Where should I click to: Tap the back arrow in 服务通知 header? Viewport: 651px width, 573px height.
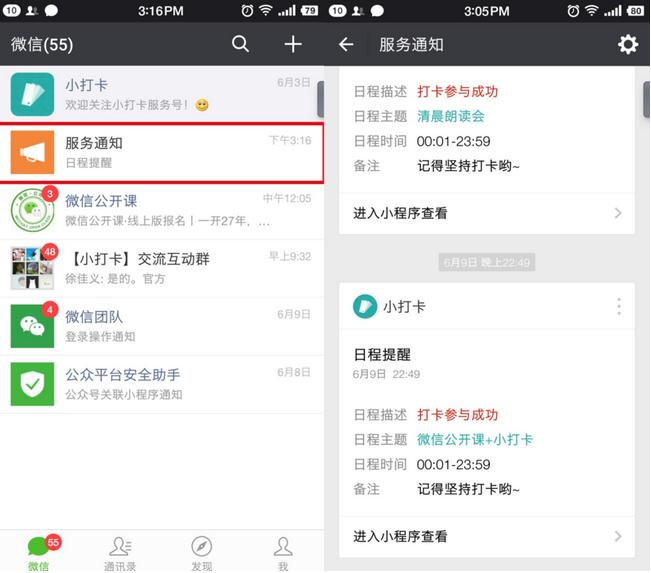346,45
